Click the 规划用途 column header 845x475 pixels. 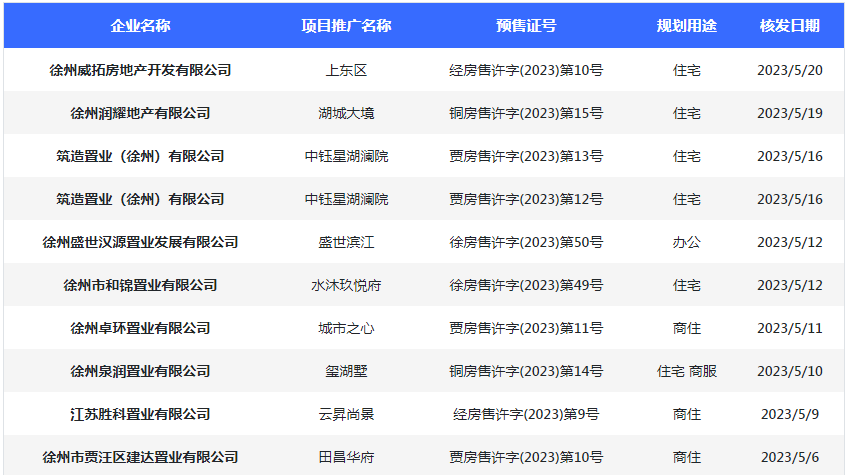(x=687, y=25)
